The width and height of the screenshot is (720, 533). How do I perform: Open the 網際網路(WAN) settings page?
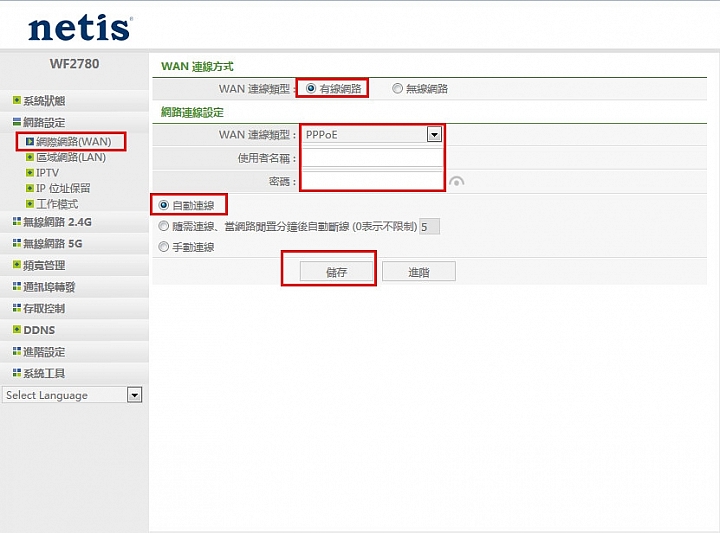73,141
